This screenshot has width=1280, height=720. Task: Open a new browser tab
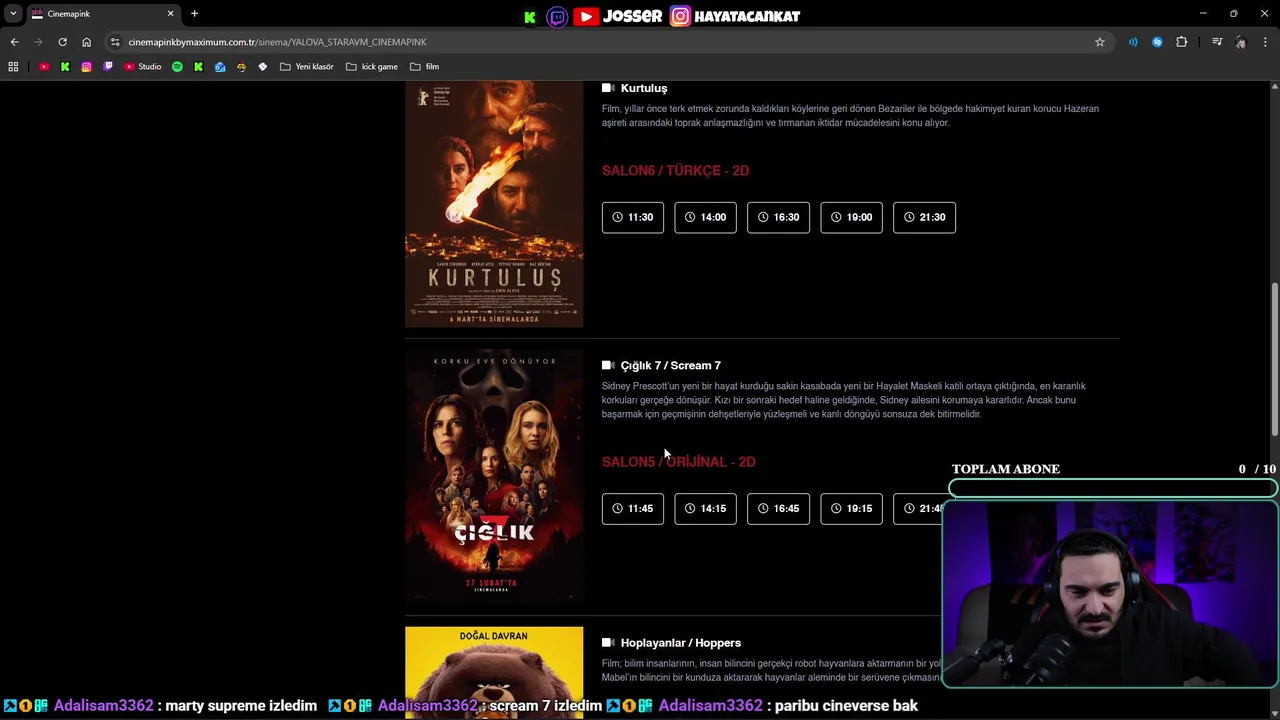[x=194, y=14]
